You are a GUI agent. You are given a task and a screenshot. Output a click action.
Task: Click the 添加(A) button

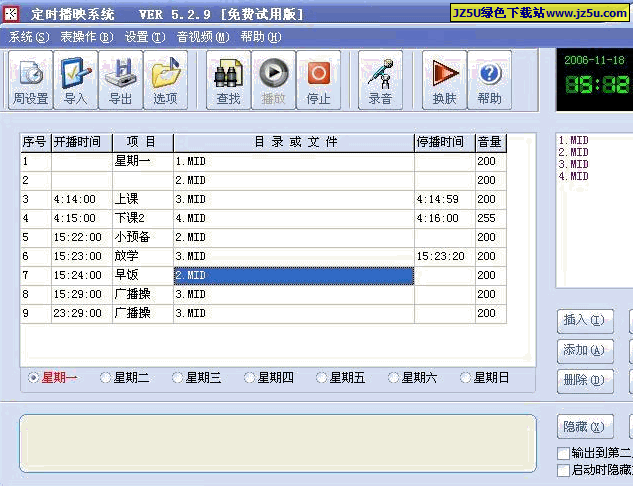[585, 350]
